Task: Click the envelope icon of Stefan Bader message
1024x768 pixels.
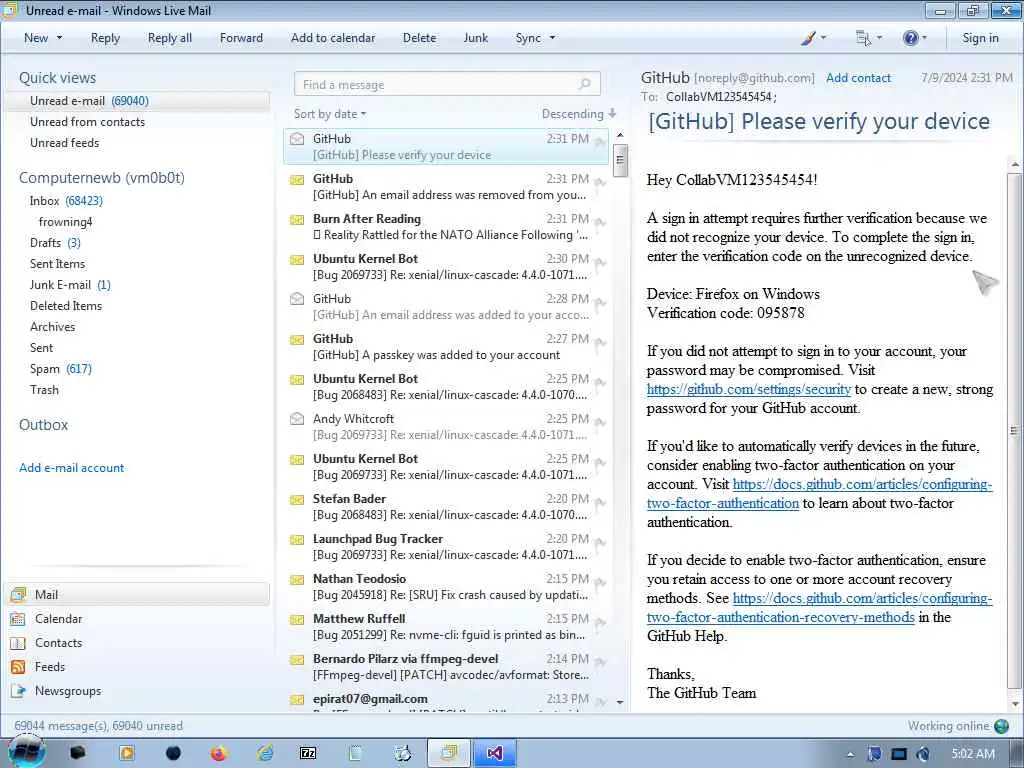Action: (297, 500)
